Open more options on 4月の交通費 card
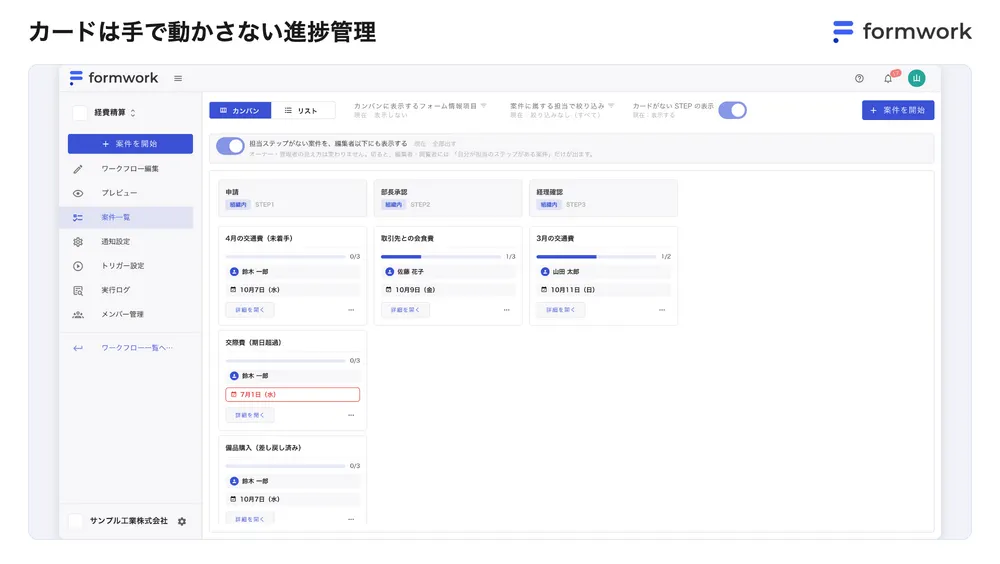 point(351,310)
